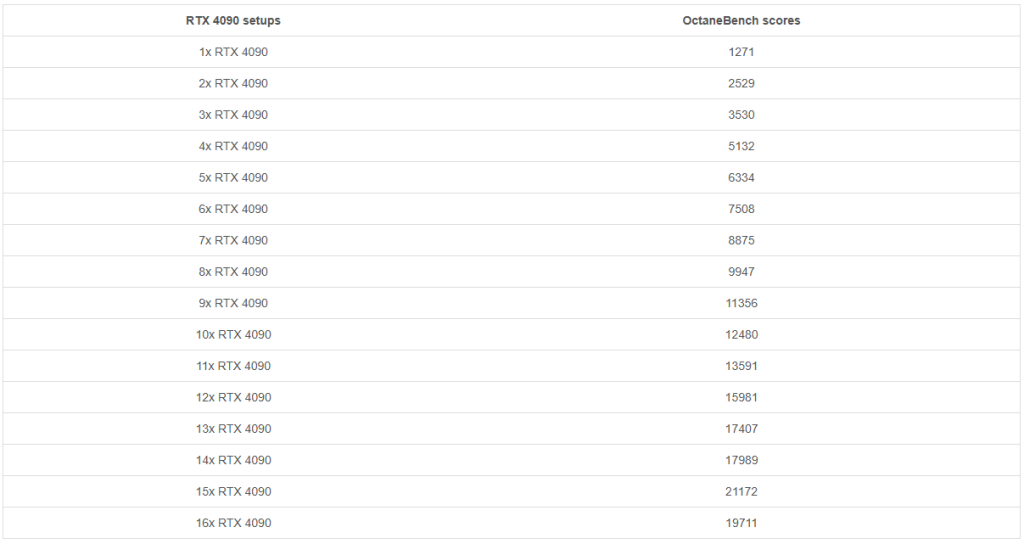Click the score value 6334
This screenshot has height=544, width=1024.
pyautogui.click(x=741, y=178)
